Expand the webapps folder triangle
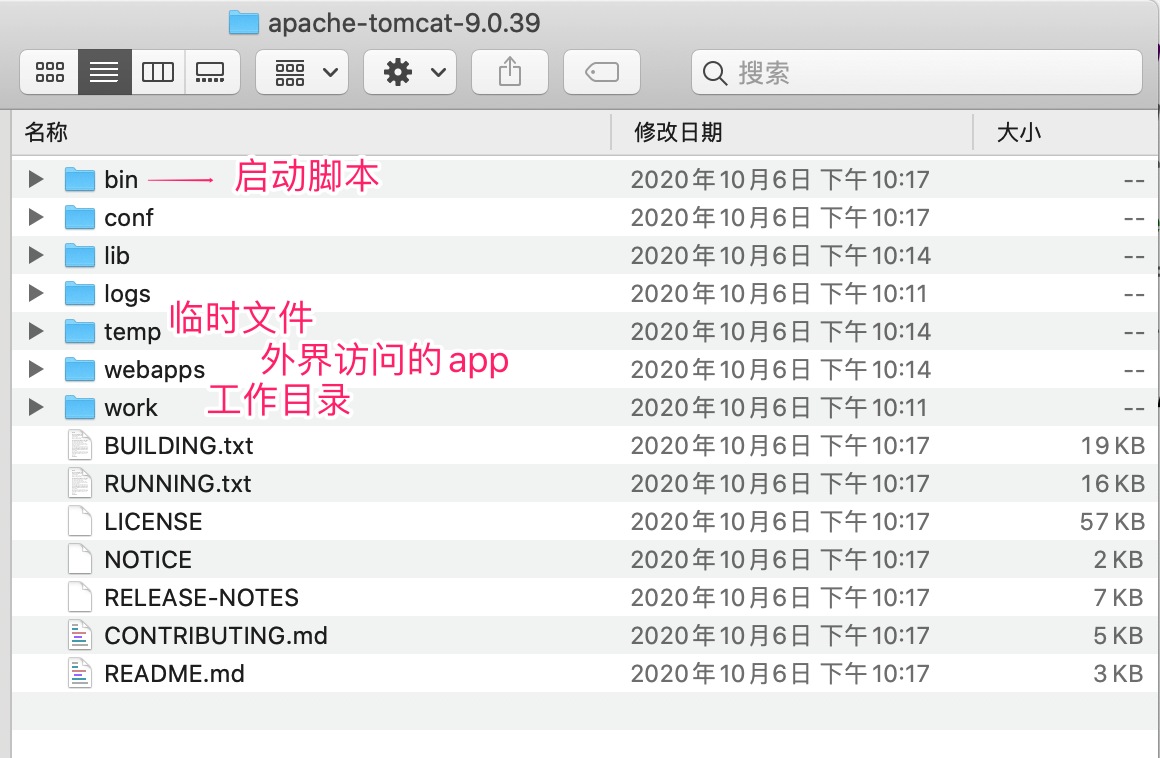The height and width of the screenshot is (758, 1160). [x=36, y=369]
